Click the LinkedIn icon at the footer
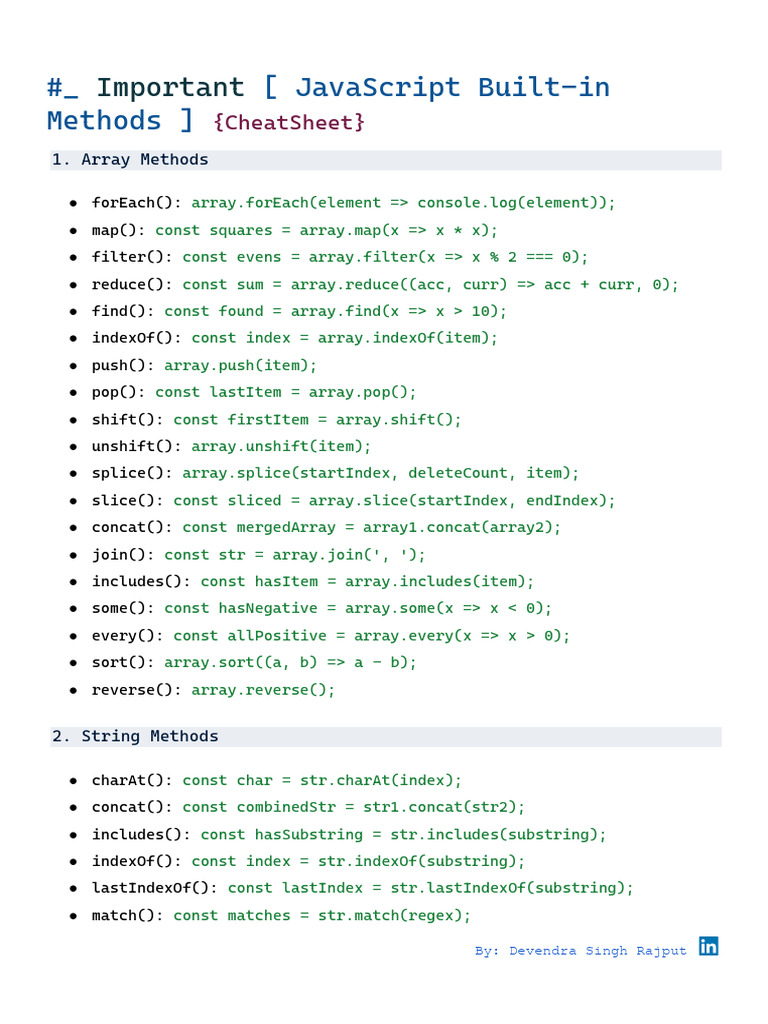Viewport: 768px width, 1024px height. [x=708, y=946]
